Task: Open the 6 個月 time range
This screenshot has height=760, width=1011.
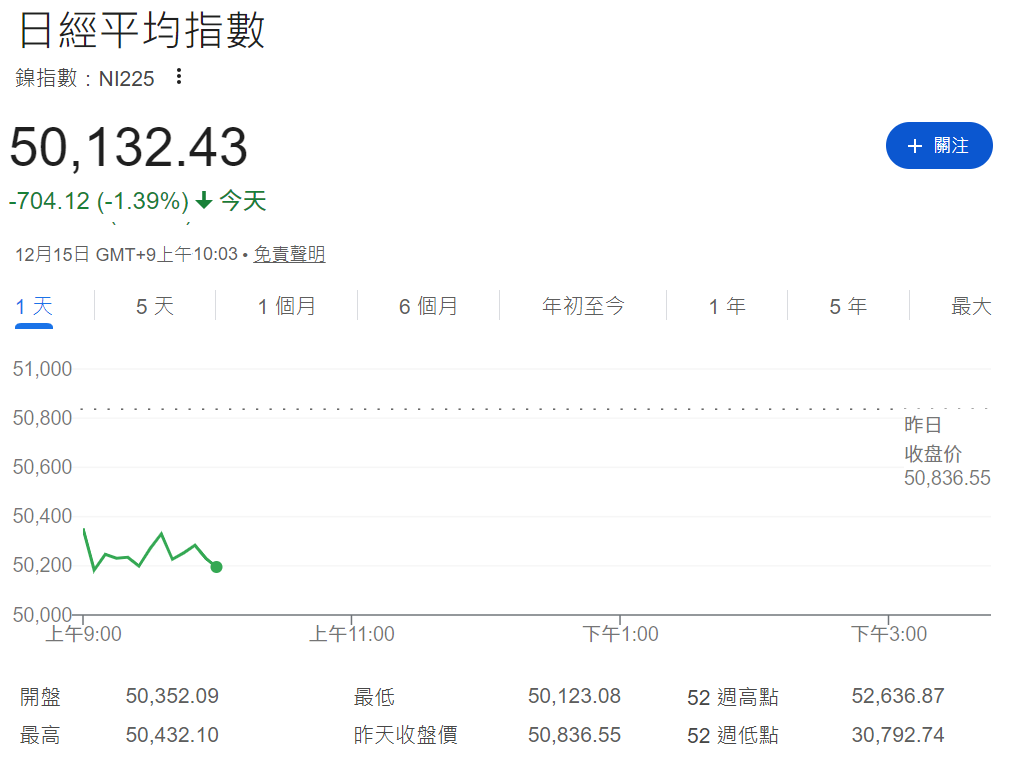Action: click(427, 306)
